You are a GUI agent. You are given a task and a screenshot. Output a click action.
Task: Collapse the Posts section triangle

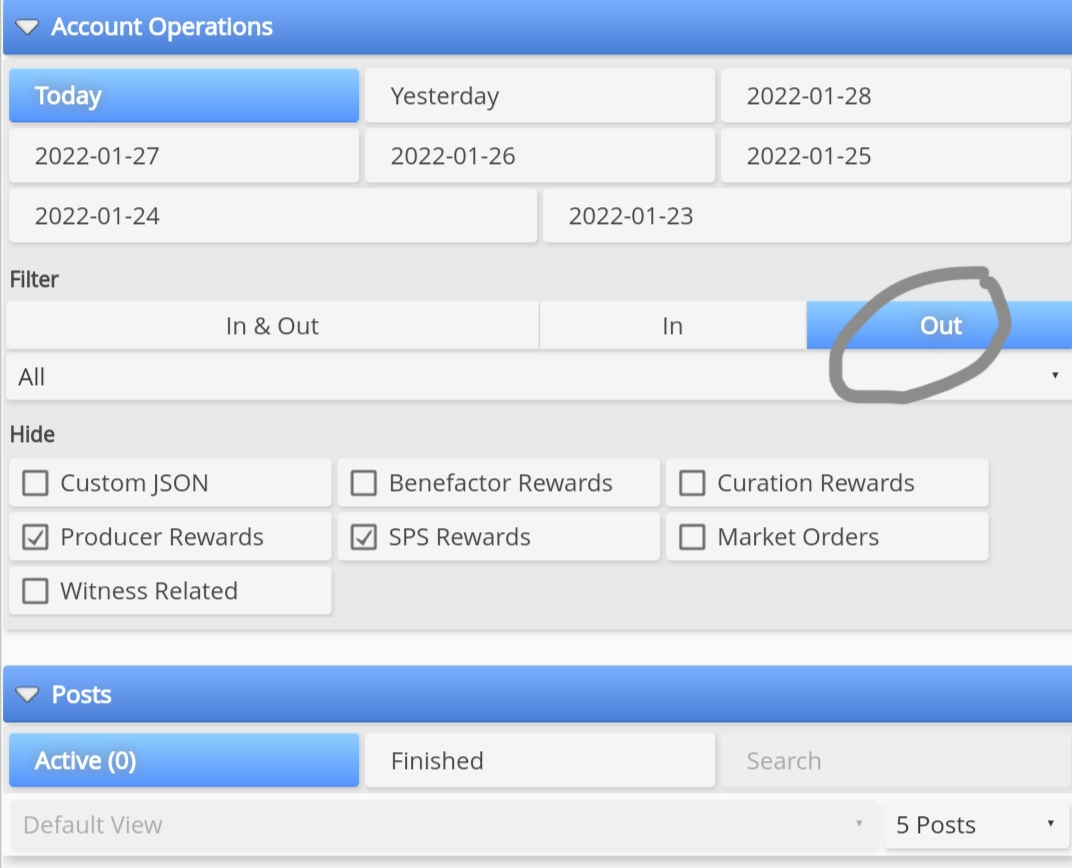[27, 694]
